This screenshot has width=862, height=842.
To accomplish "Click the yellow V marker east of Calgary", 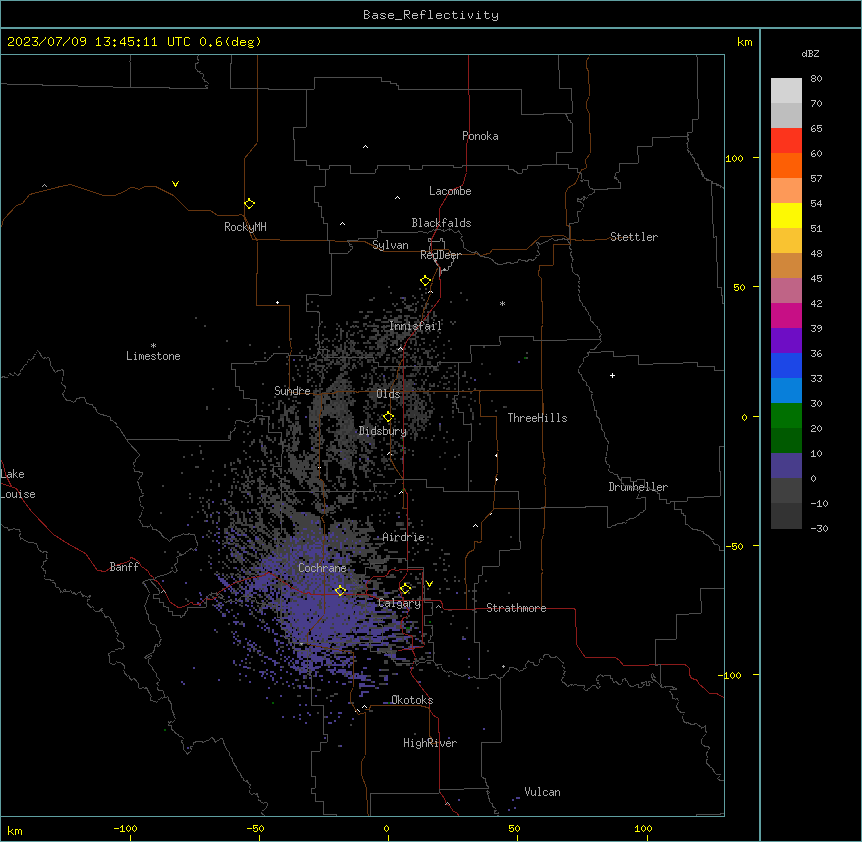I will click(429, 584).
